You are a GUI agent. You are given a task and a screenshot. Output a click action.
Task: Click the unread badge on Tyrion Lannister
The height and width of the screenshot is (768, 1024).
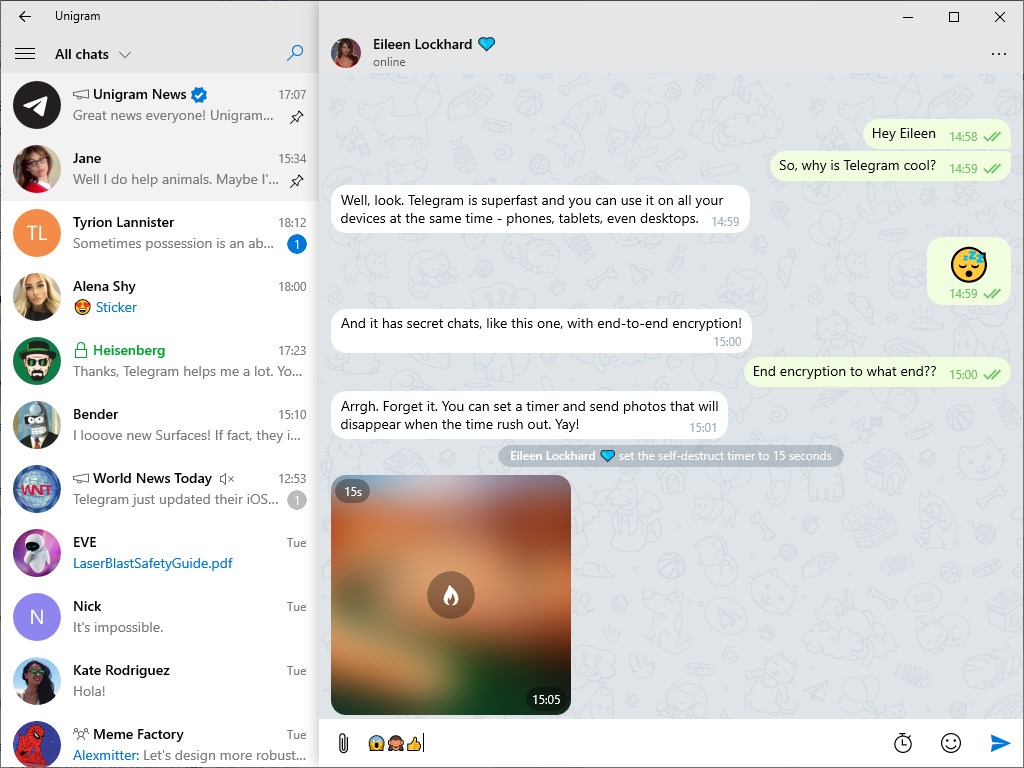297,244
